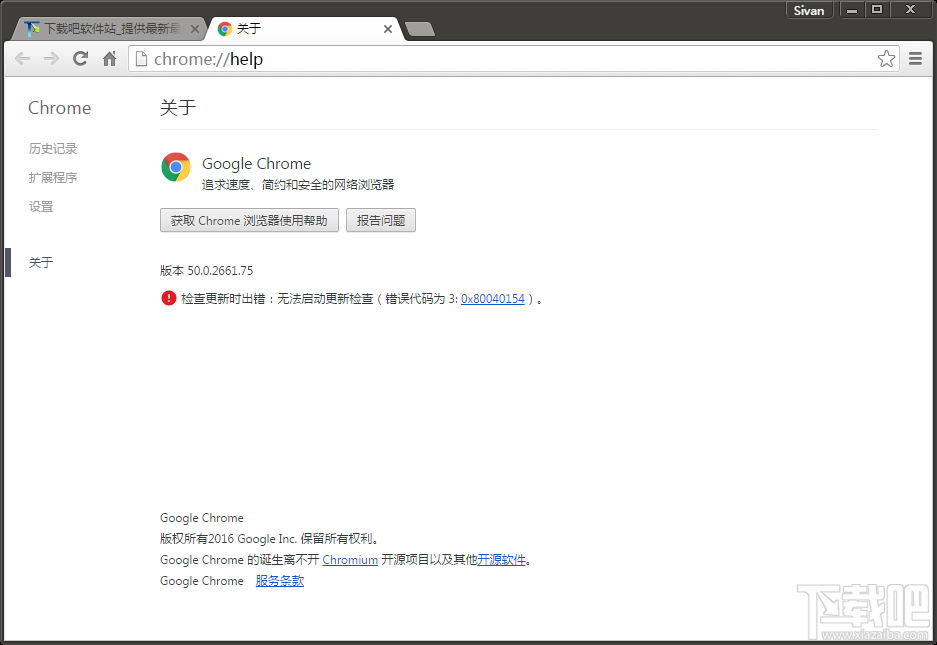Click the forward navigation arrow

click(x=50, y=59)
